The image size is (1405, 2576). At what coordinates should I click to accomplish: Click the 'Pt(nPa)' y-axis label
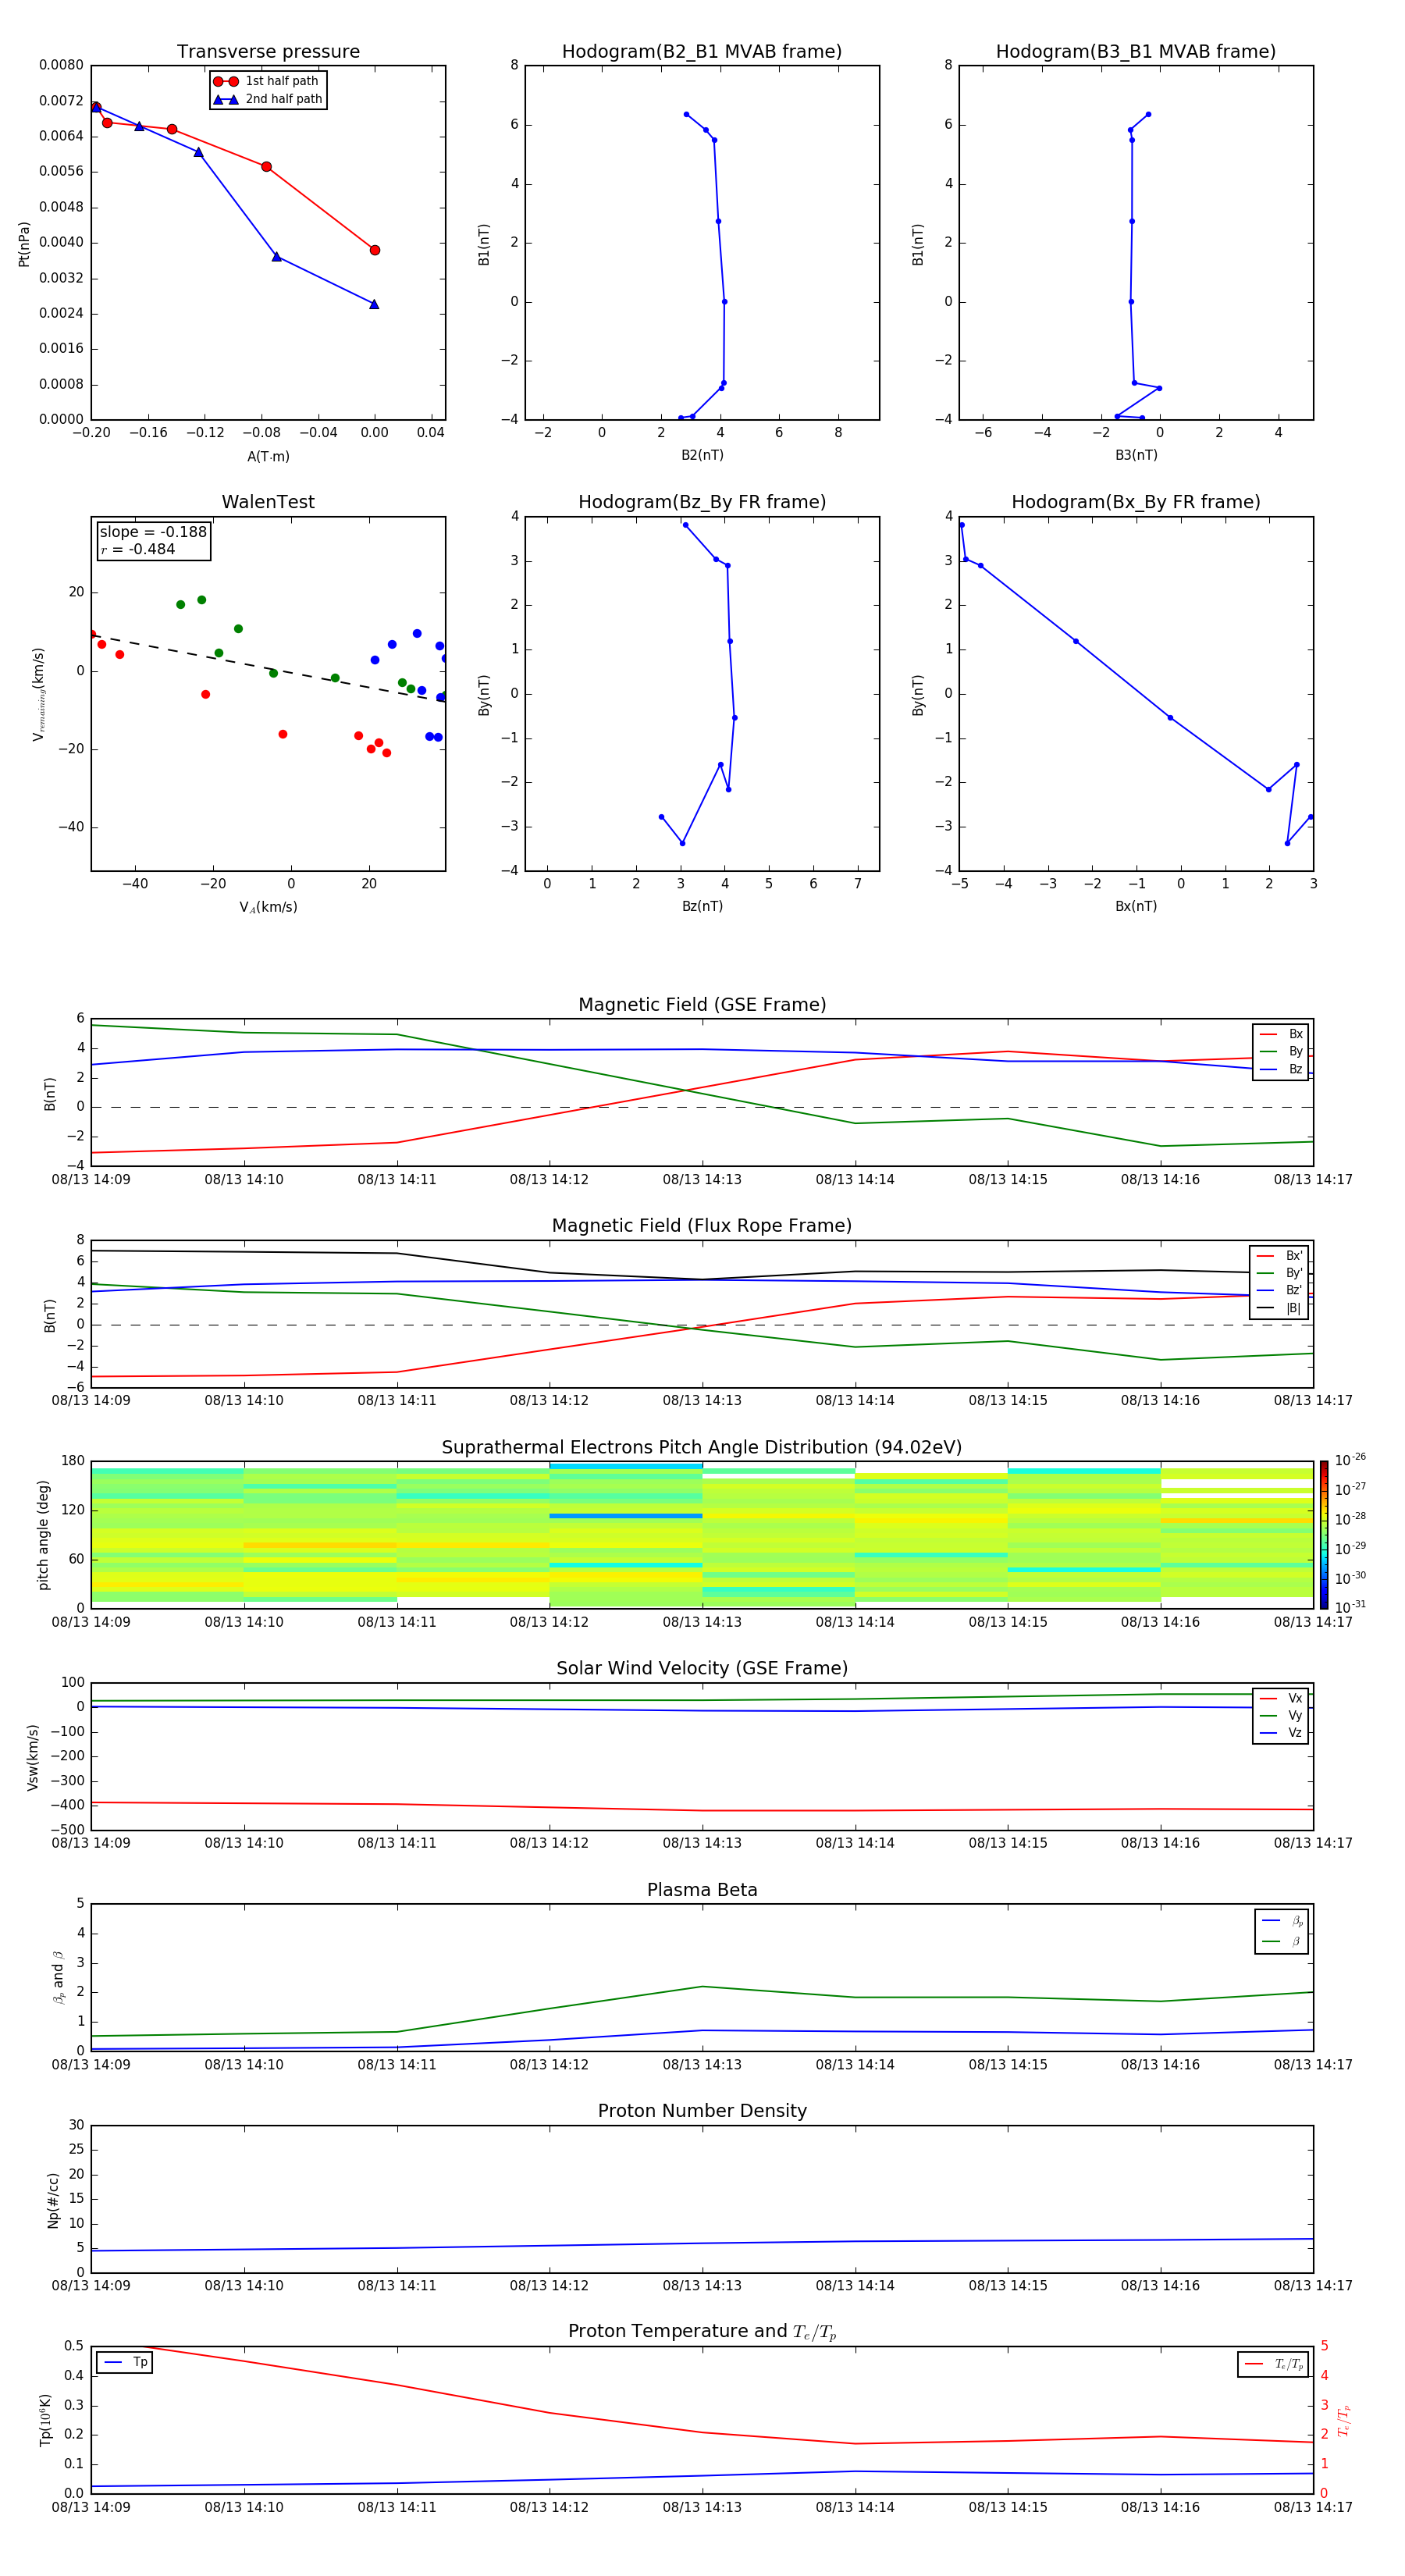pos(24,244)
